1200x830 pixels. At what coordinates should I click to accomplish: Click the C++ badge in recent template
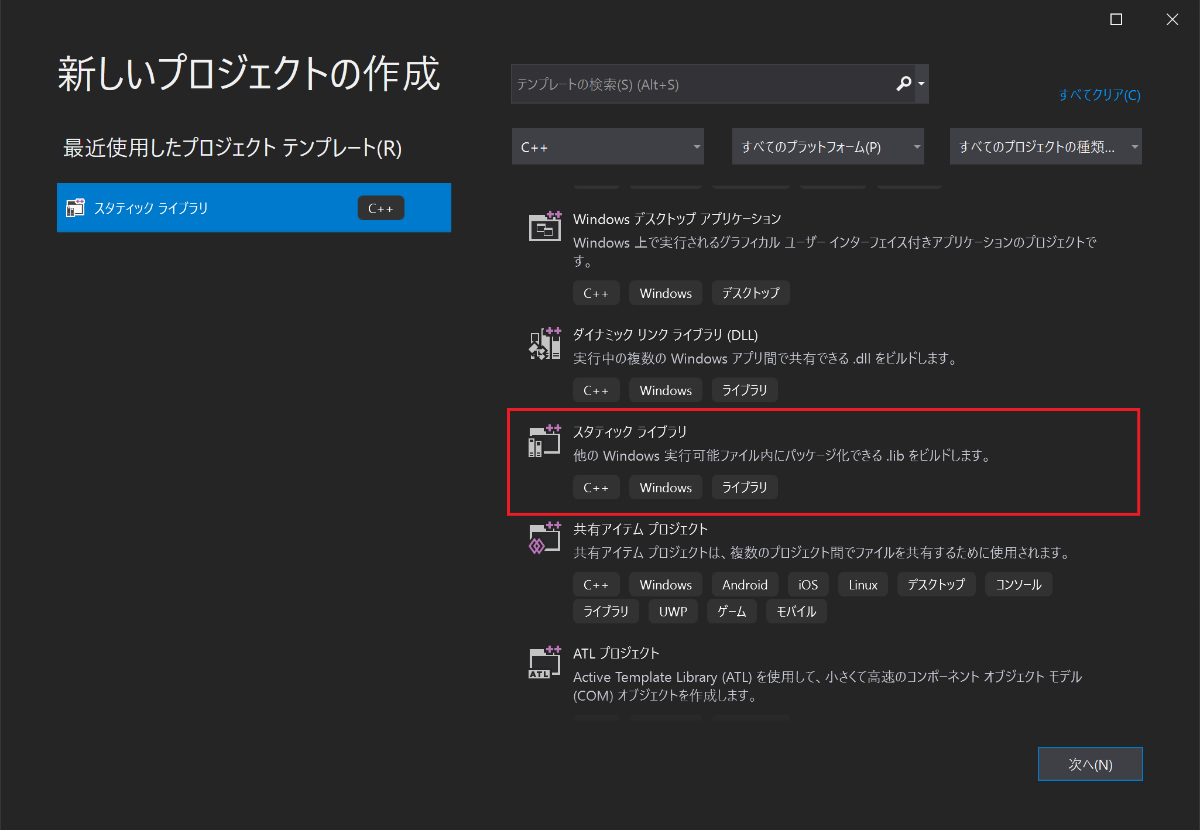[x=380, y=208]
